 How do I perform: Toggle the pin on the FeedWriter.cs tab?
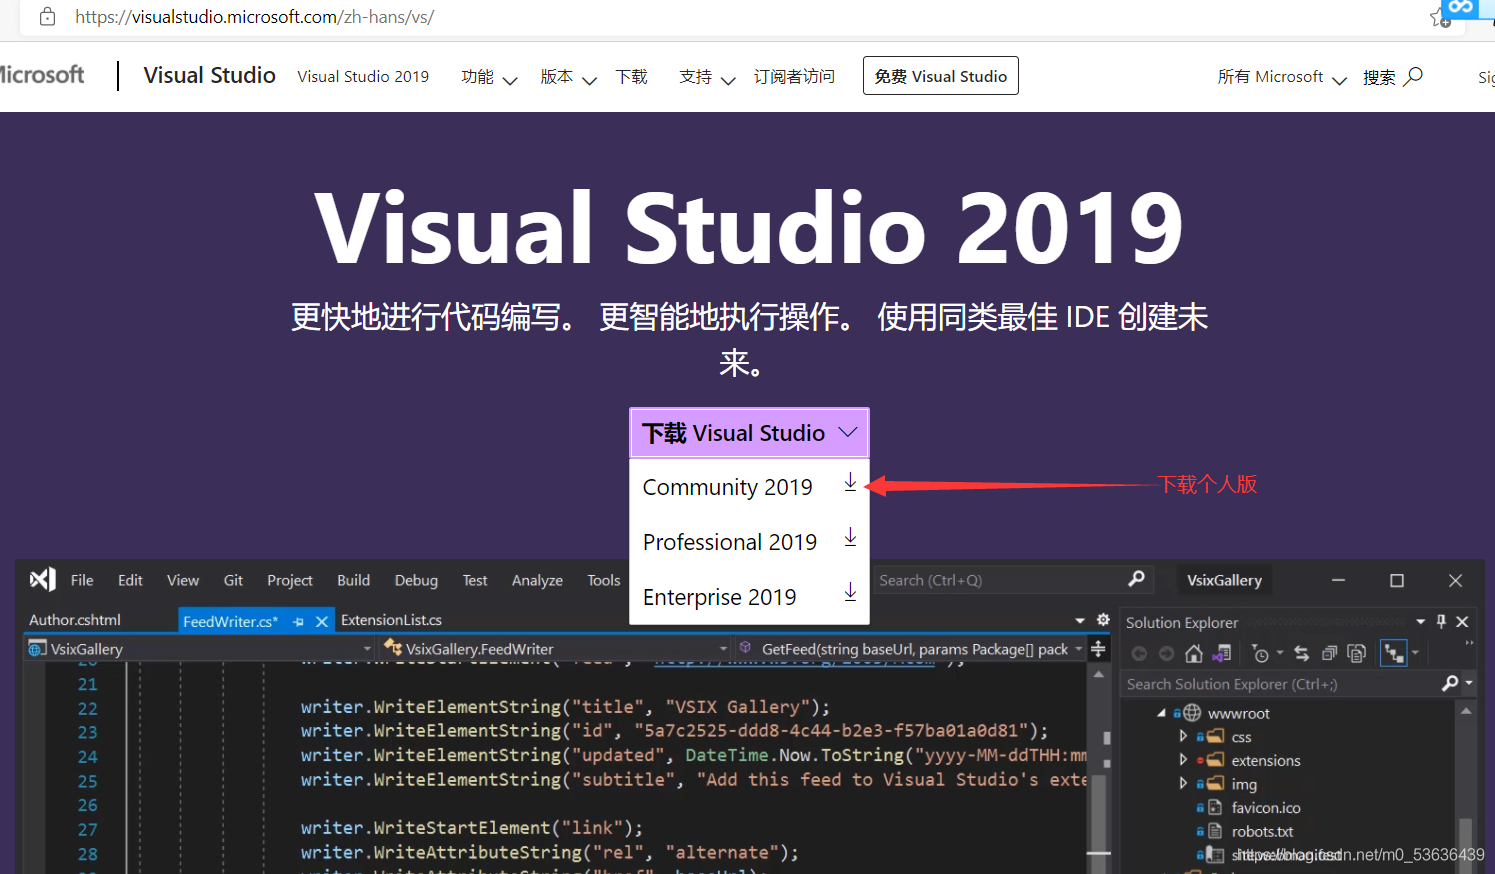(x=299, y=620)
